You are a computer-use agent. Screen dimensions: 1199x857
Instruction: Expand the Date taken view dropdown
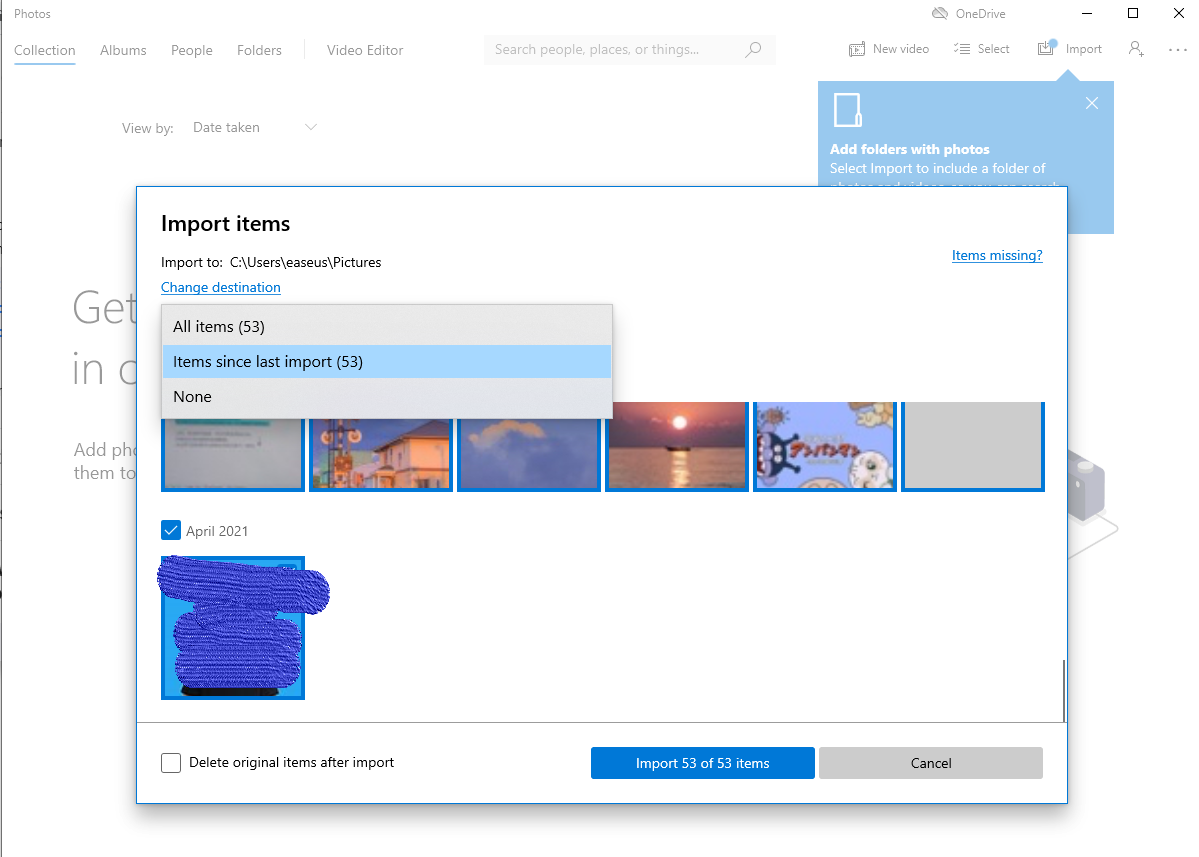coord(310,127)
